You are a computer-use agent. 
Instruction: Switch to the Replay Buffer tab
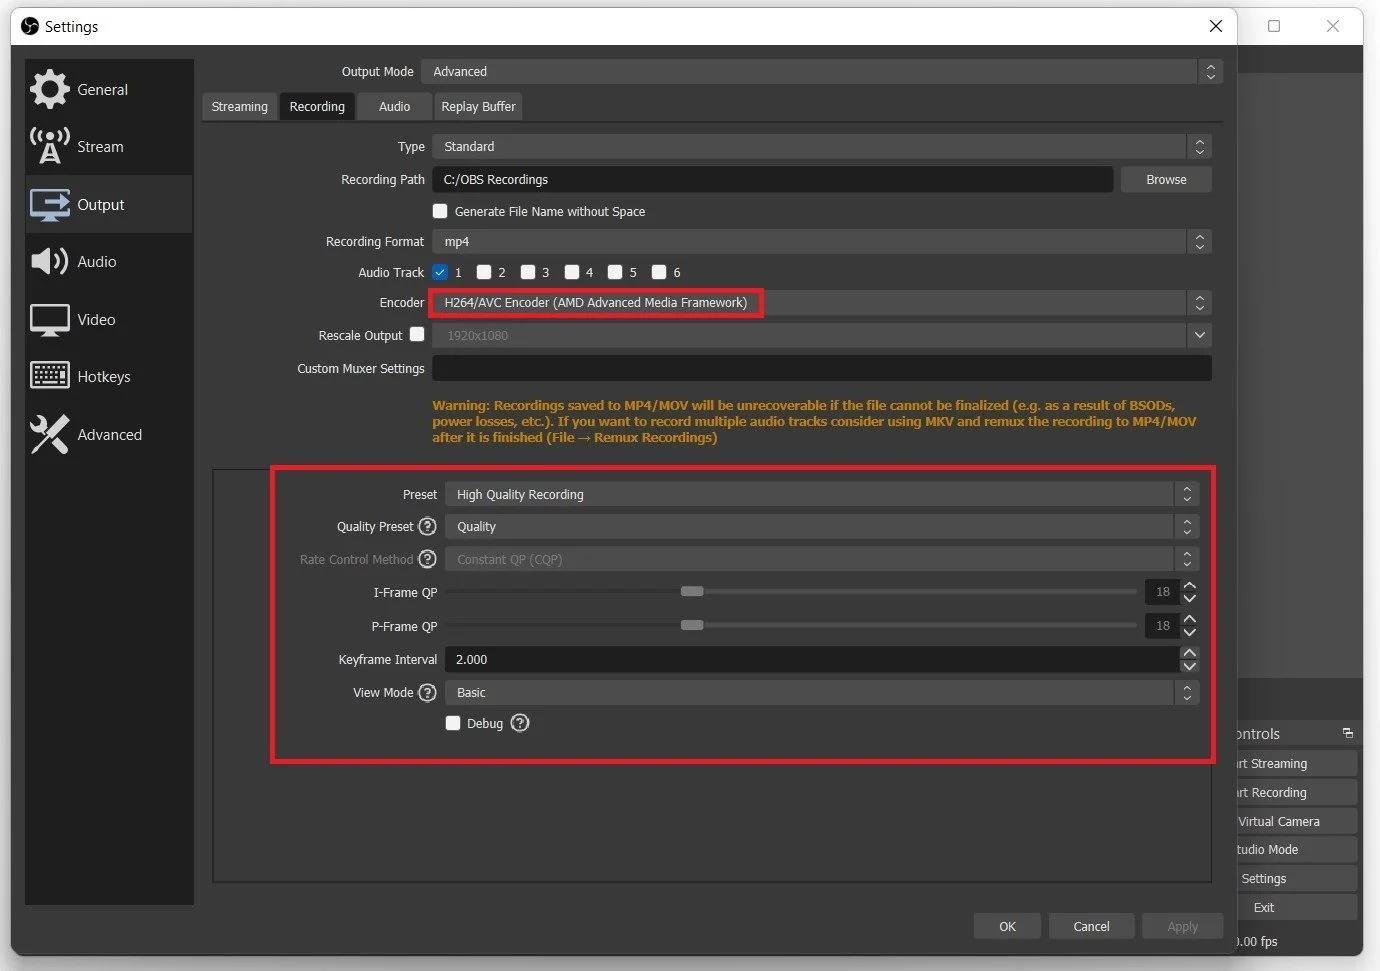click(x=478, y=106)
